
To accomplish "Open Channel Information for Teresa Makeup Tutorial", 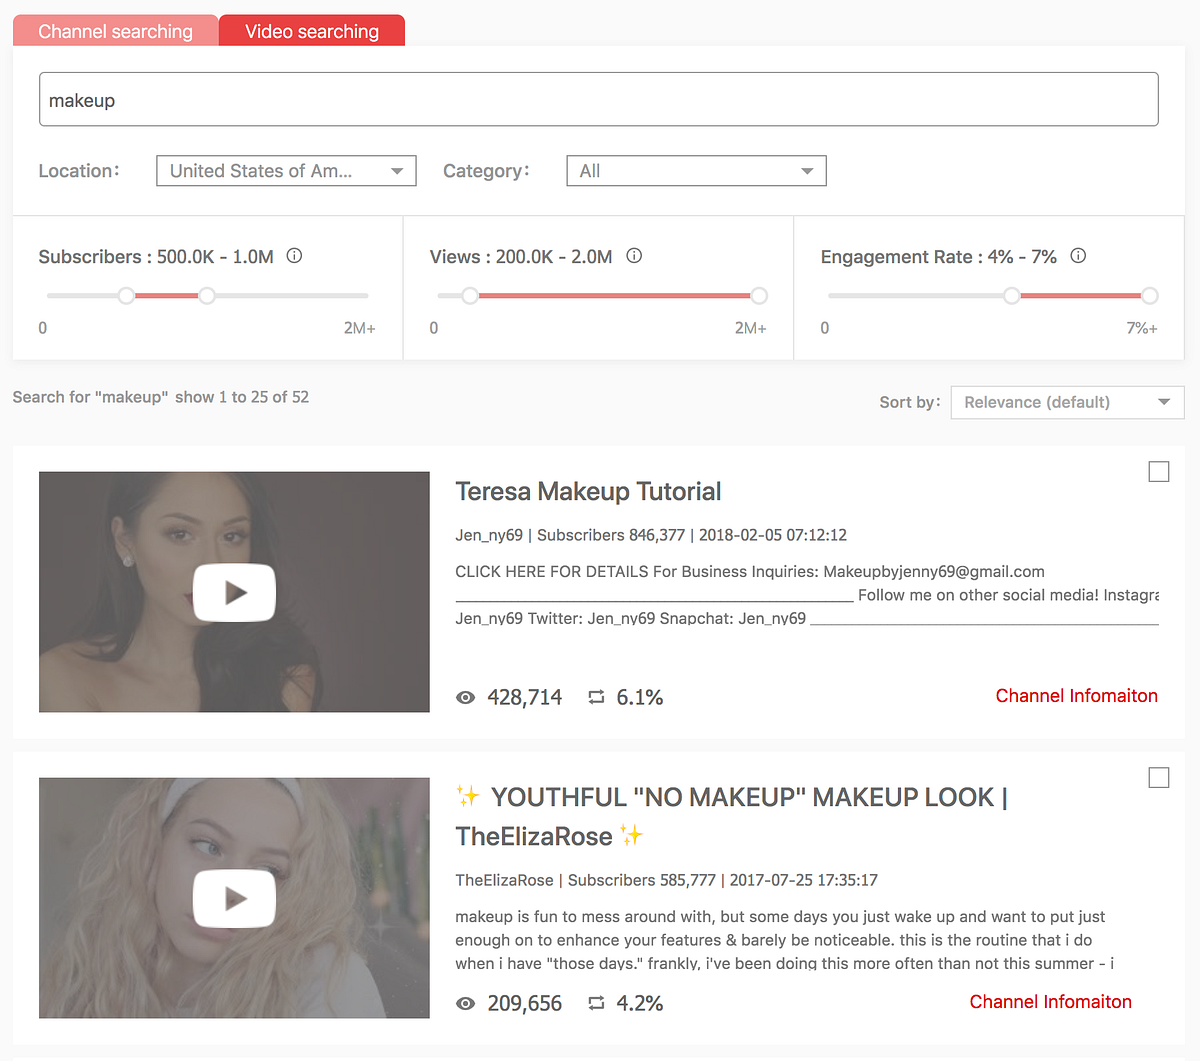I will pyautogui.click(x=1076, y=695).
